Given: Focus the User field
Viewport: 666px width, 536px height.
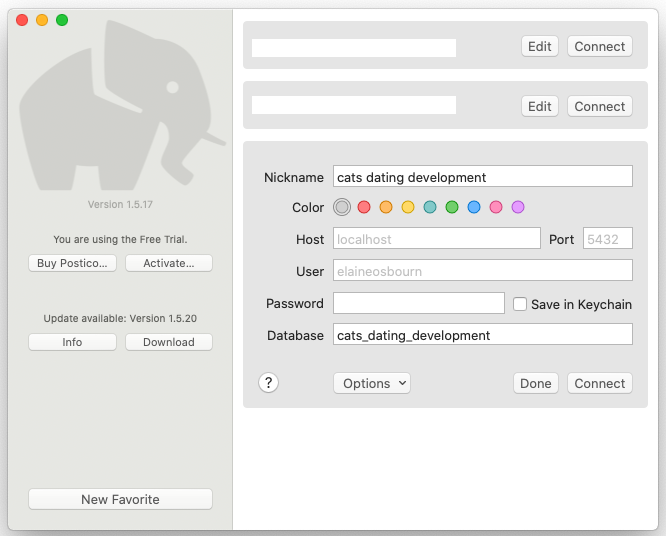Looking at the screenshot, I should pyautogui.click(x=483, y=271).
